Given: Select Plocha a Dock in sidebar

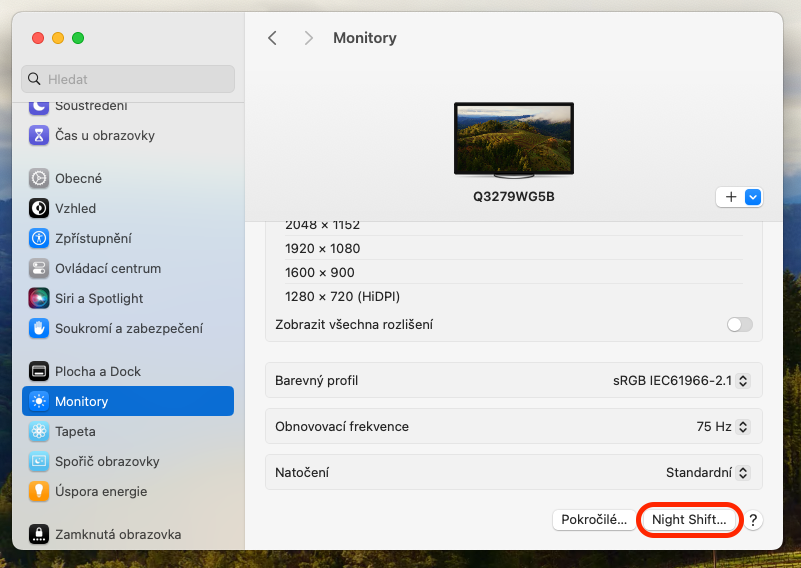Looking at the screenshot, I should [98, 371].
